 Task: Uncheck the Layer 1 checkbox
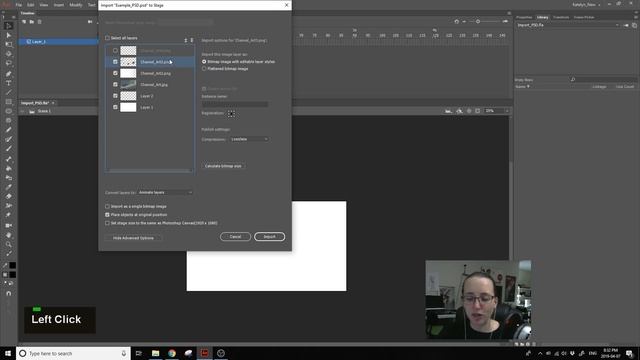click(115, 107)
